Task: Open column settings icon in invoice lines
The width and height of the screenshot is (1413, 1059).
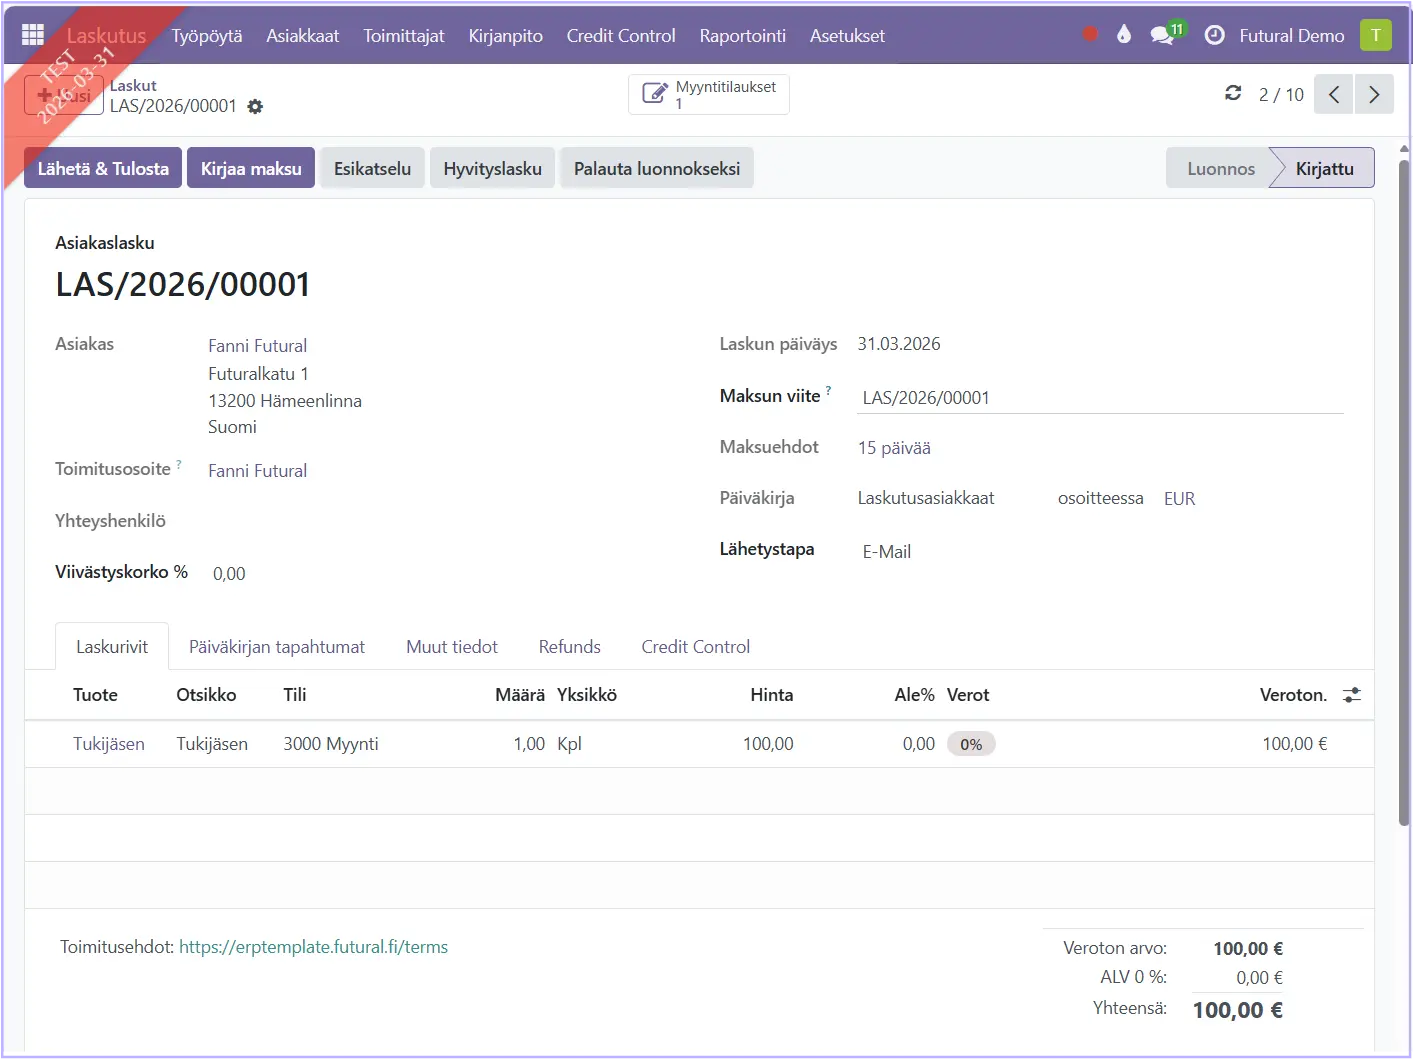Action: click(1352, 695)
